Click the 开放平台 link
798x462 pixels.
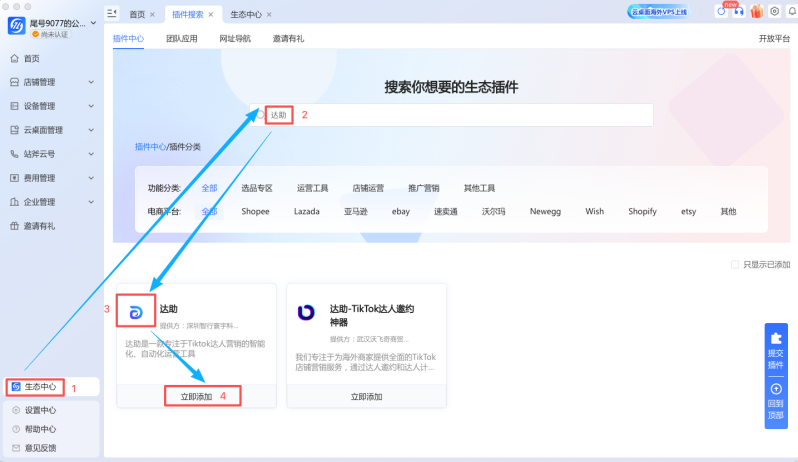[x=774, y=38]
